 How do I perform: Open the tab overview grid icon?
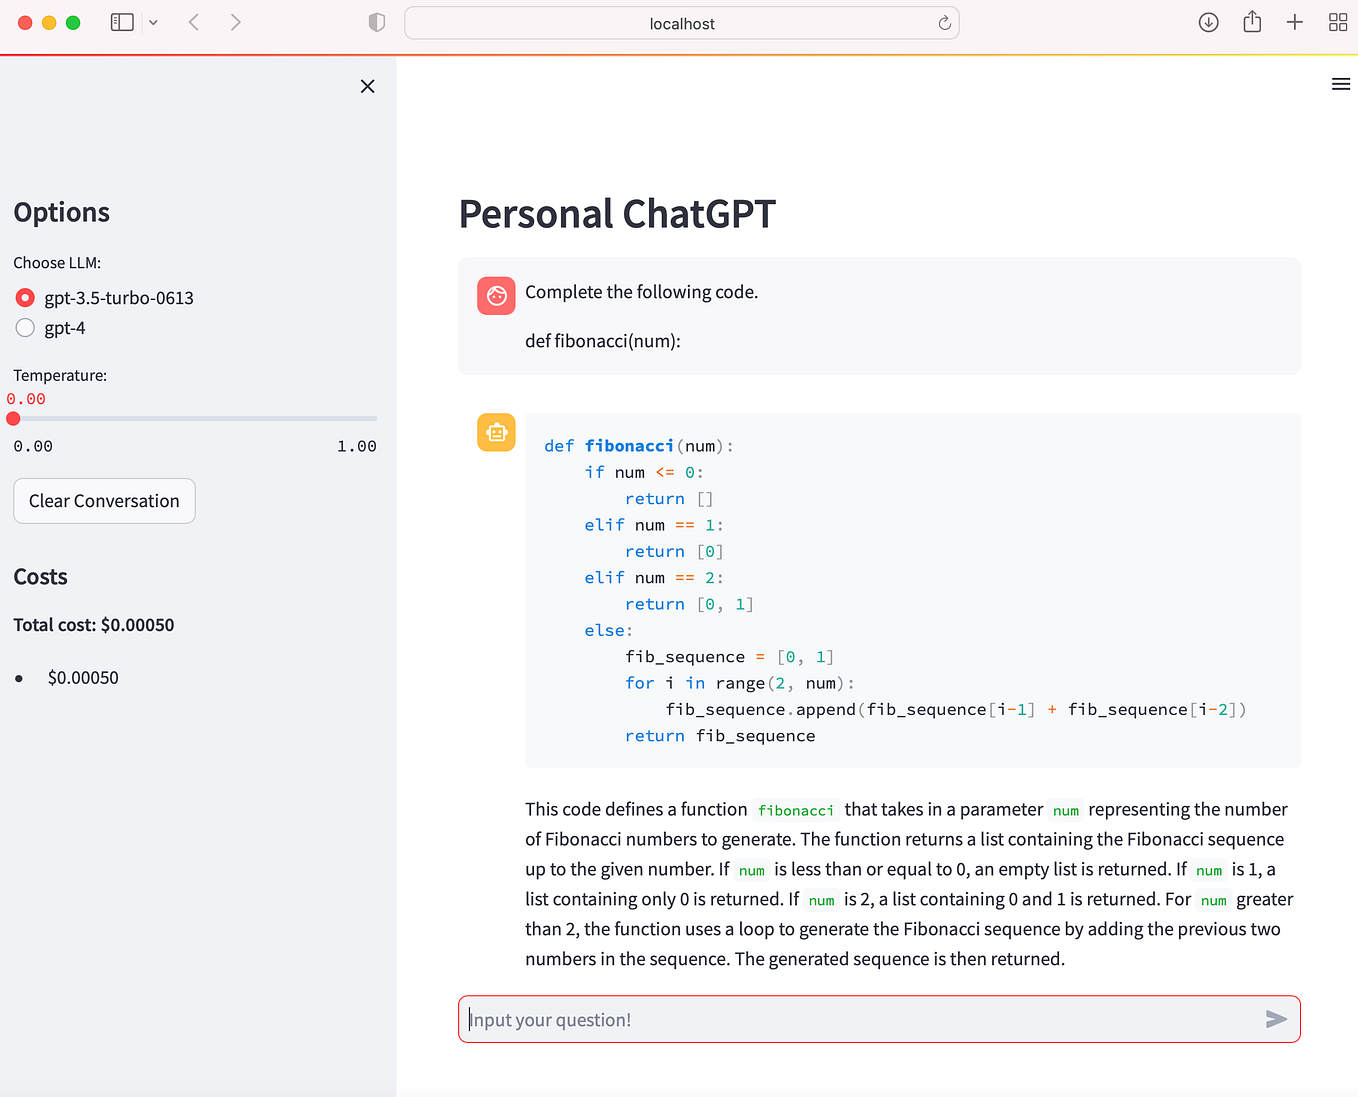1338,21
